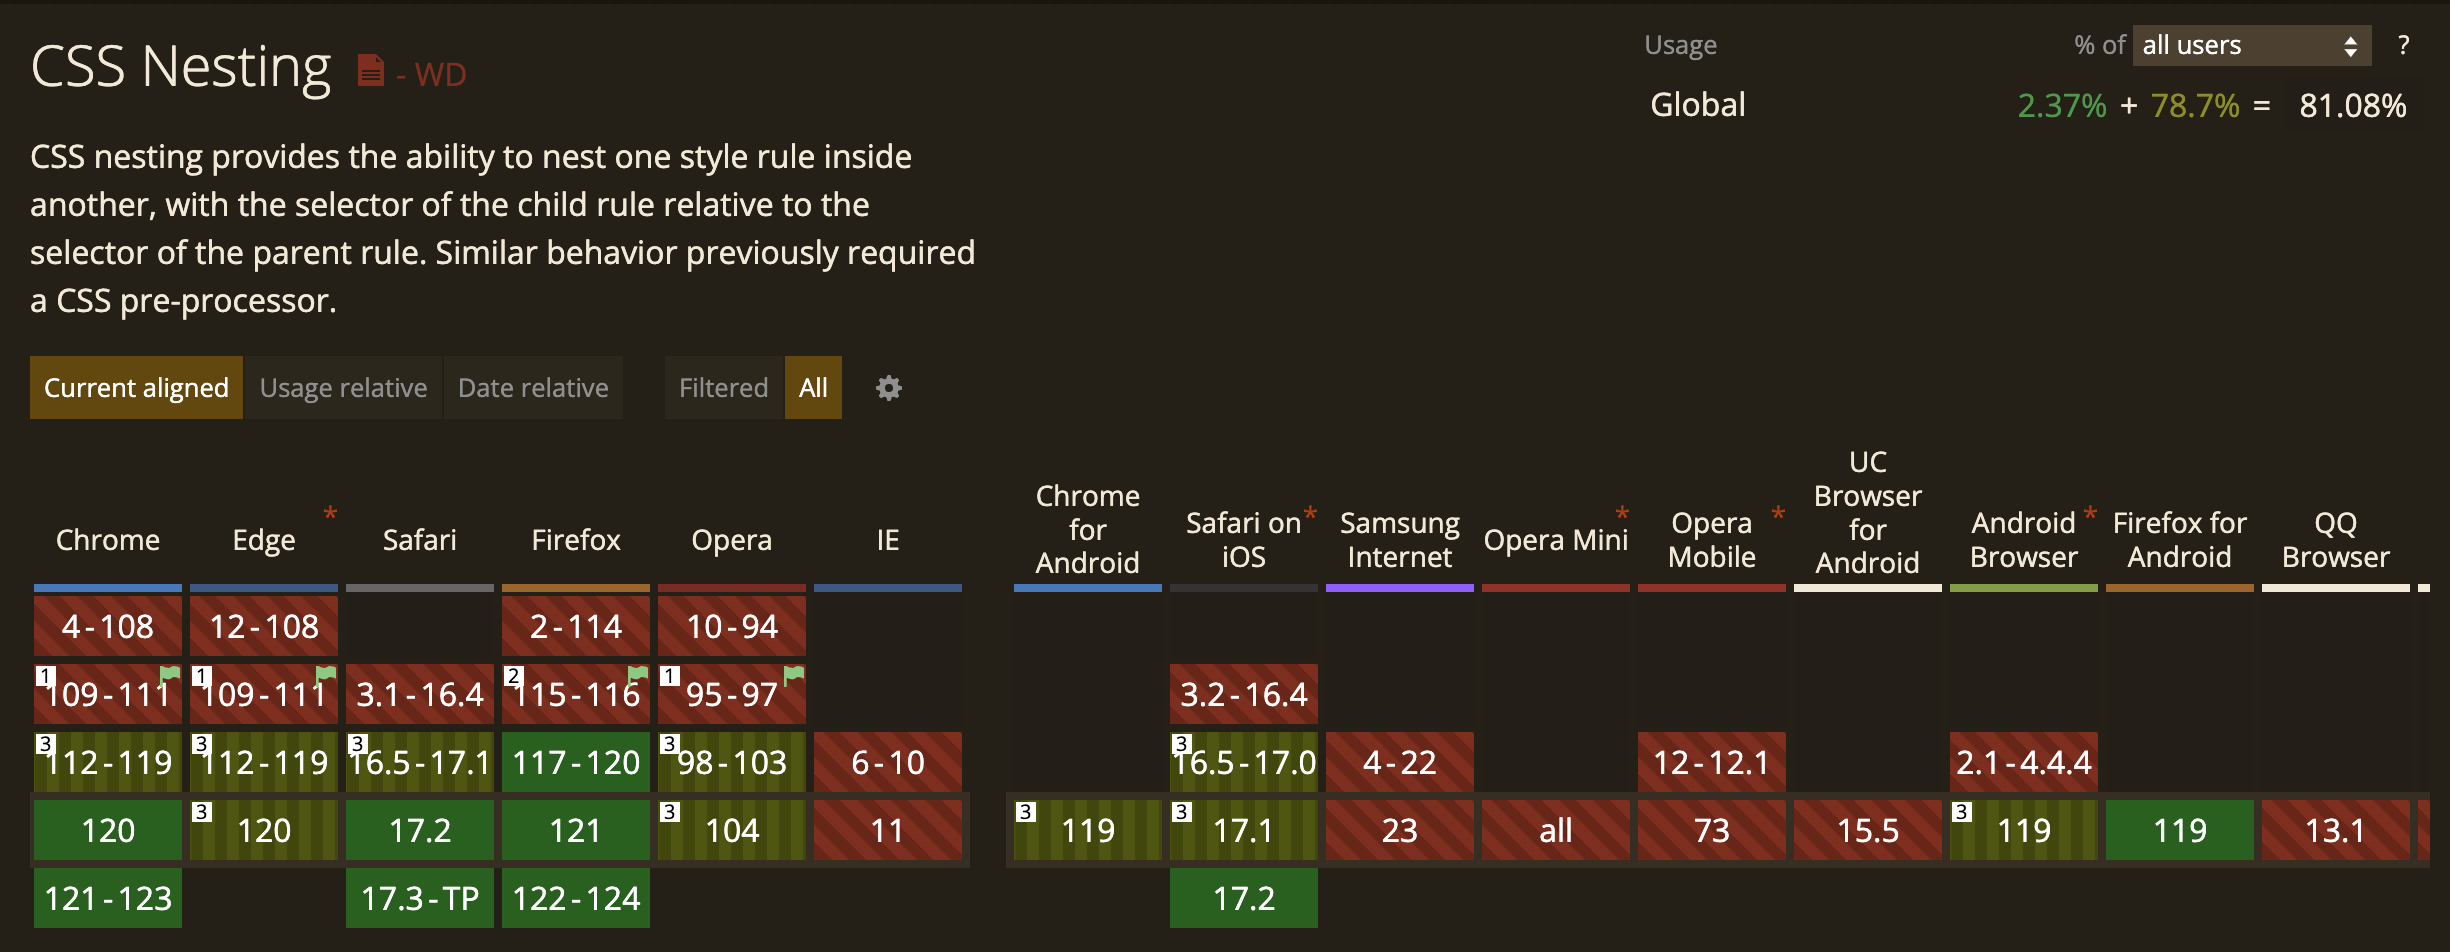Click the purple Samsung Internet color bar
Image resolution: width=2450 pixels, height=952 pixels.
1399,589
